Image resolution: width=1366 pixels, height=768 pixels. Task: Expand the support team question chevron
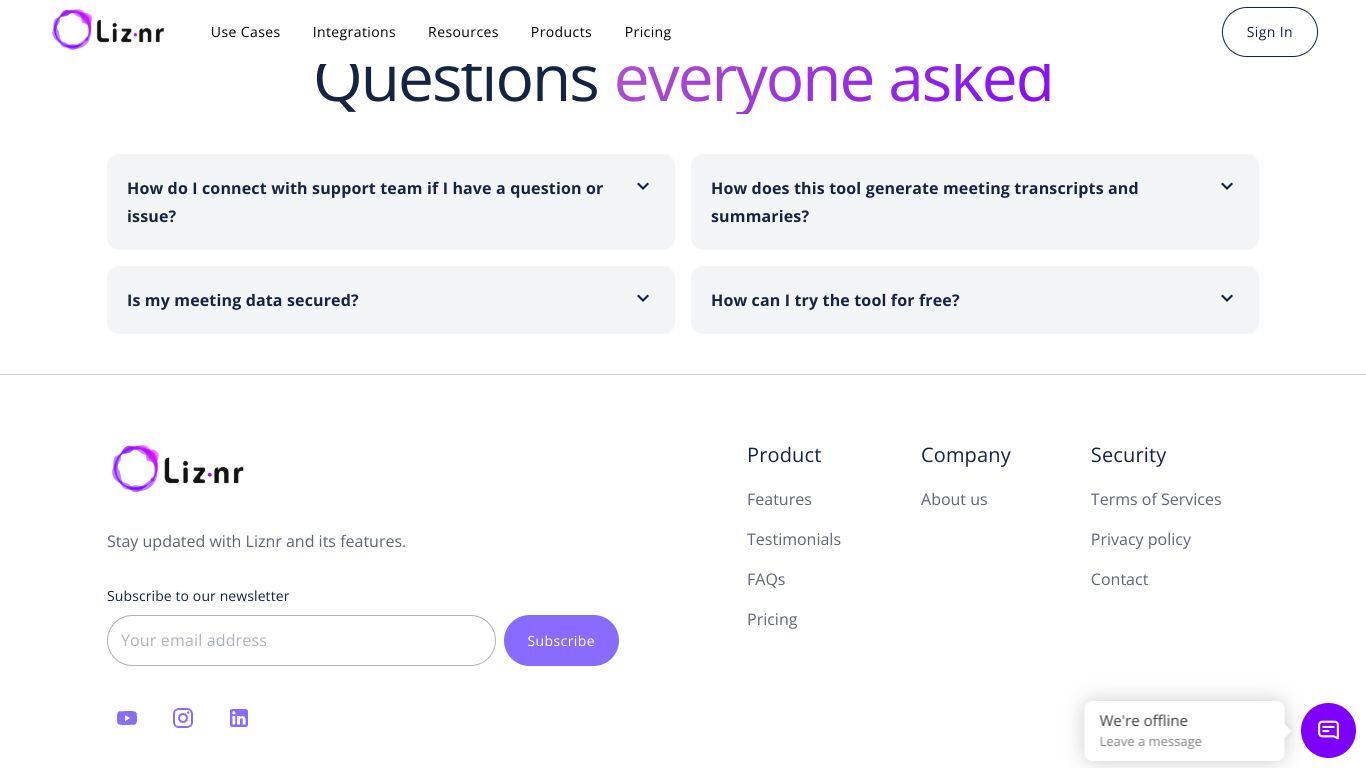tap(643, 187)
